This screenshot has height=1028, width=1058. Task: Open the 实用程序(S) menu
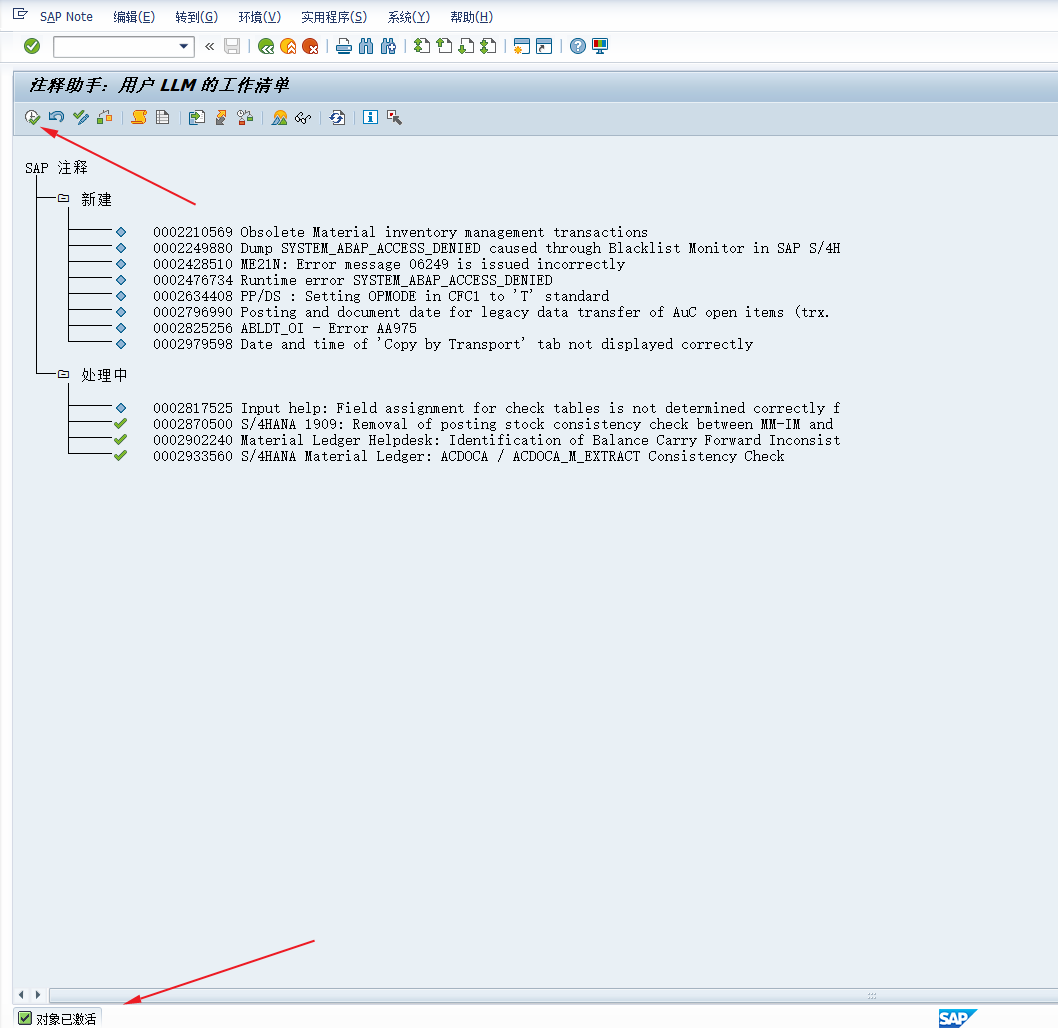(x=334, y=17)
